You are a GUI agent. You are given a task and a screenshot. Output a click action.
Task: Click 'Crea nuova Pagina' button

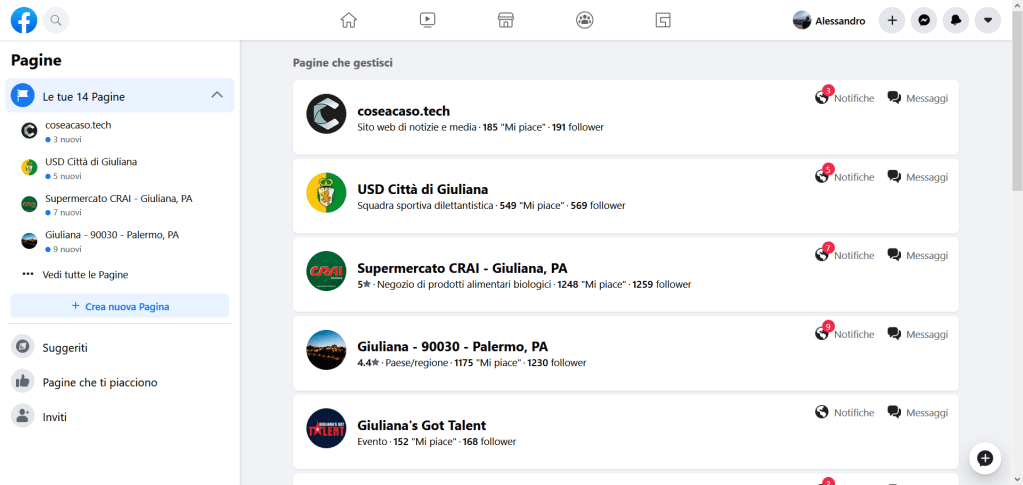pyautogui.click(x=120, y=306)
